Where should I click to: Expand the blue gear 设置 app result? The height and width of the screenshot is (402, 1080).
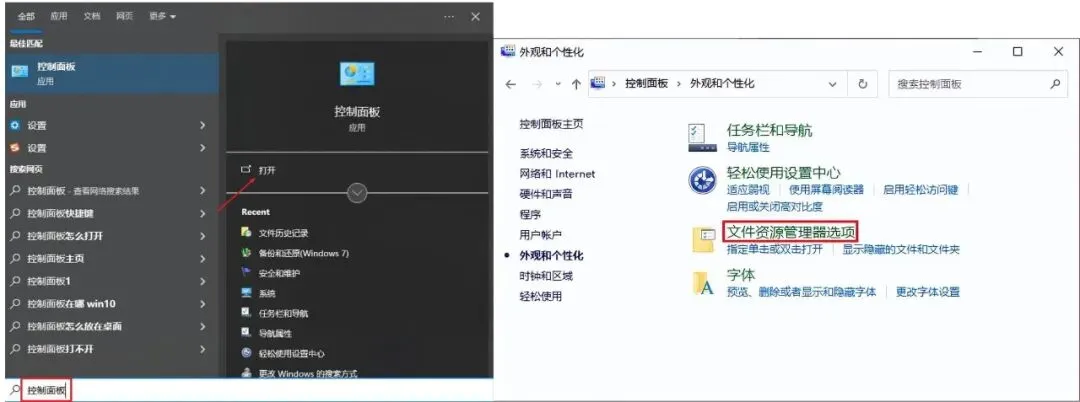202,125
